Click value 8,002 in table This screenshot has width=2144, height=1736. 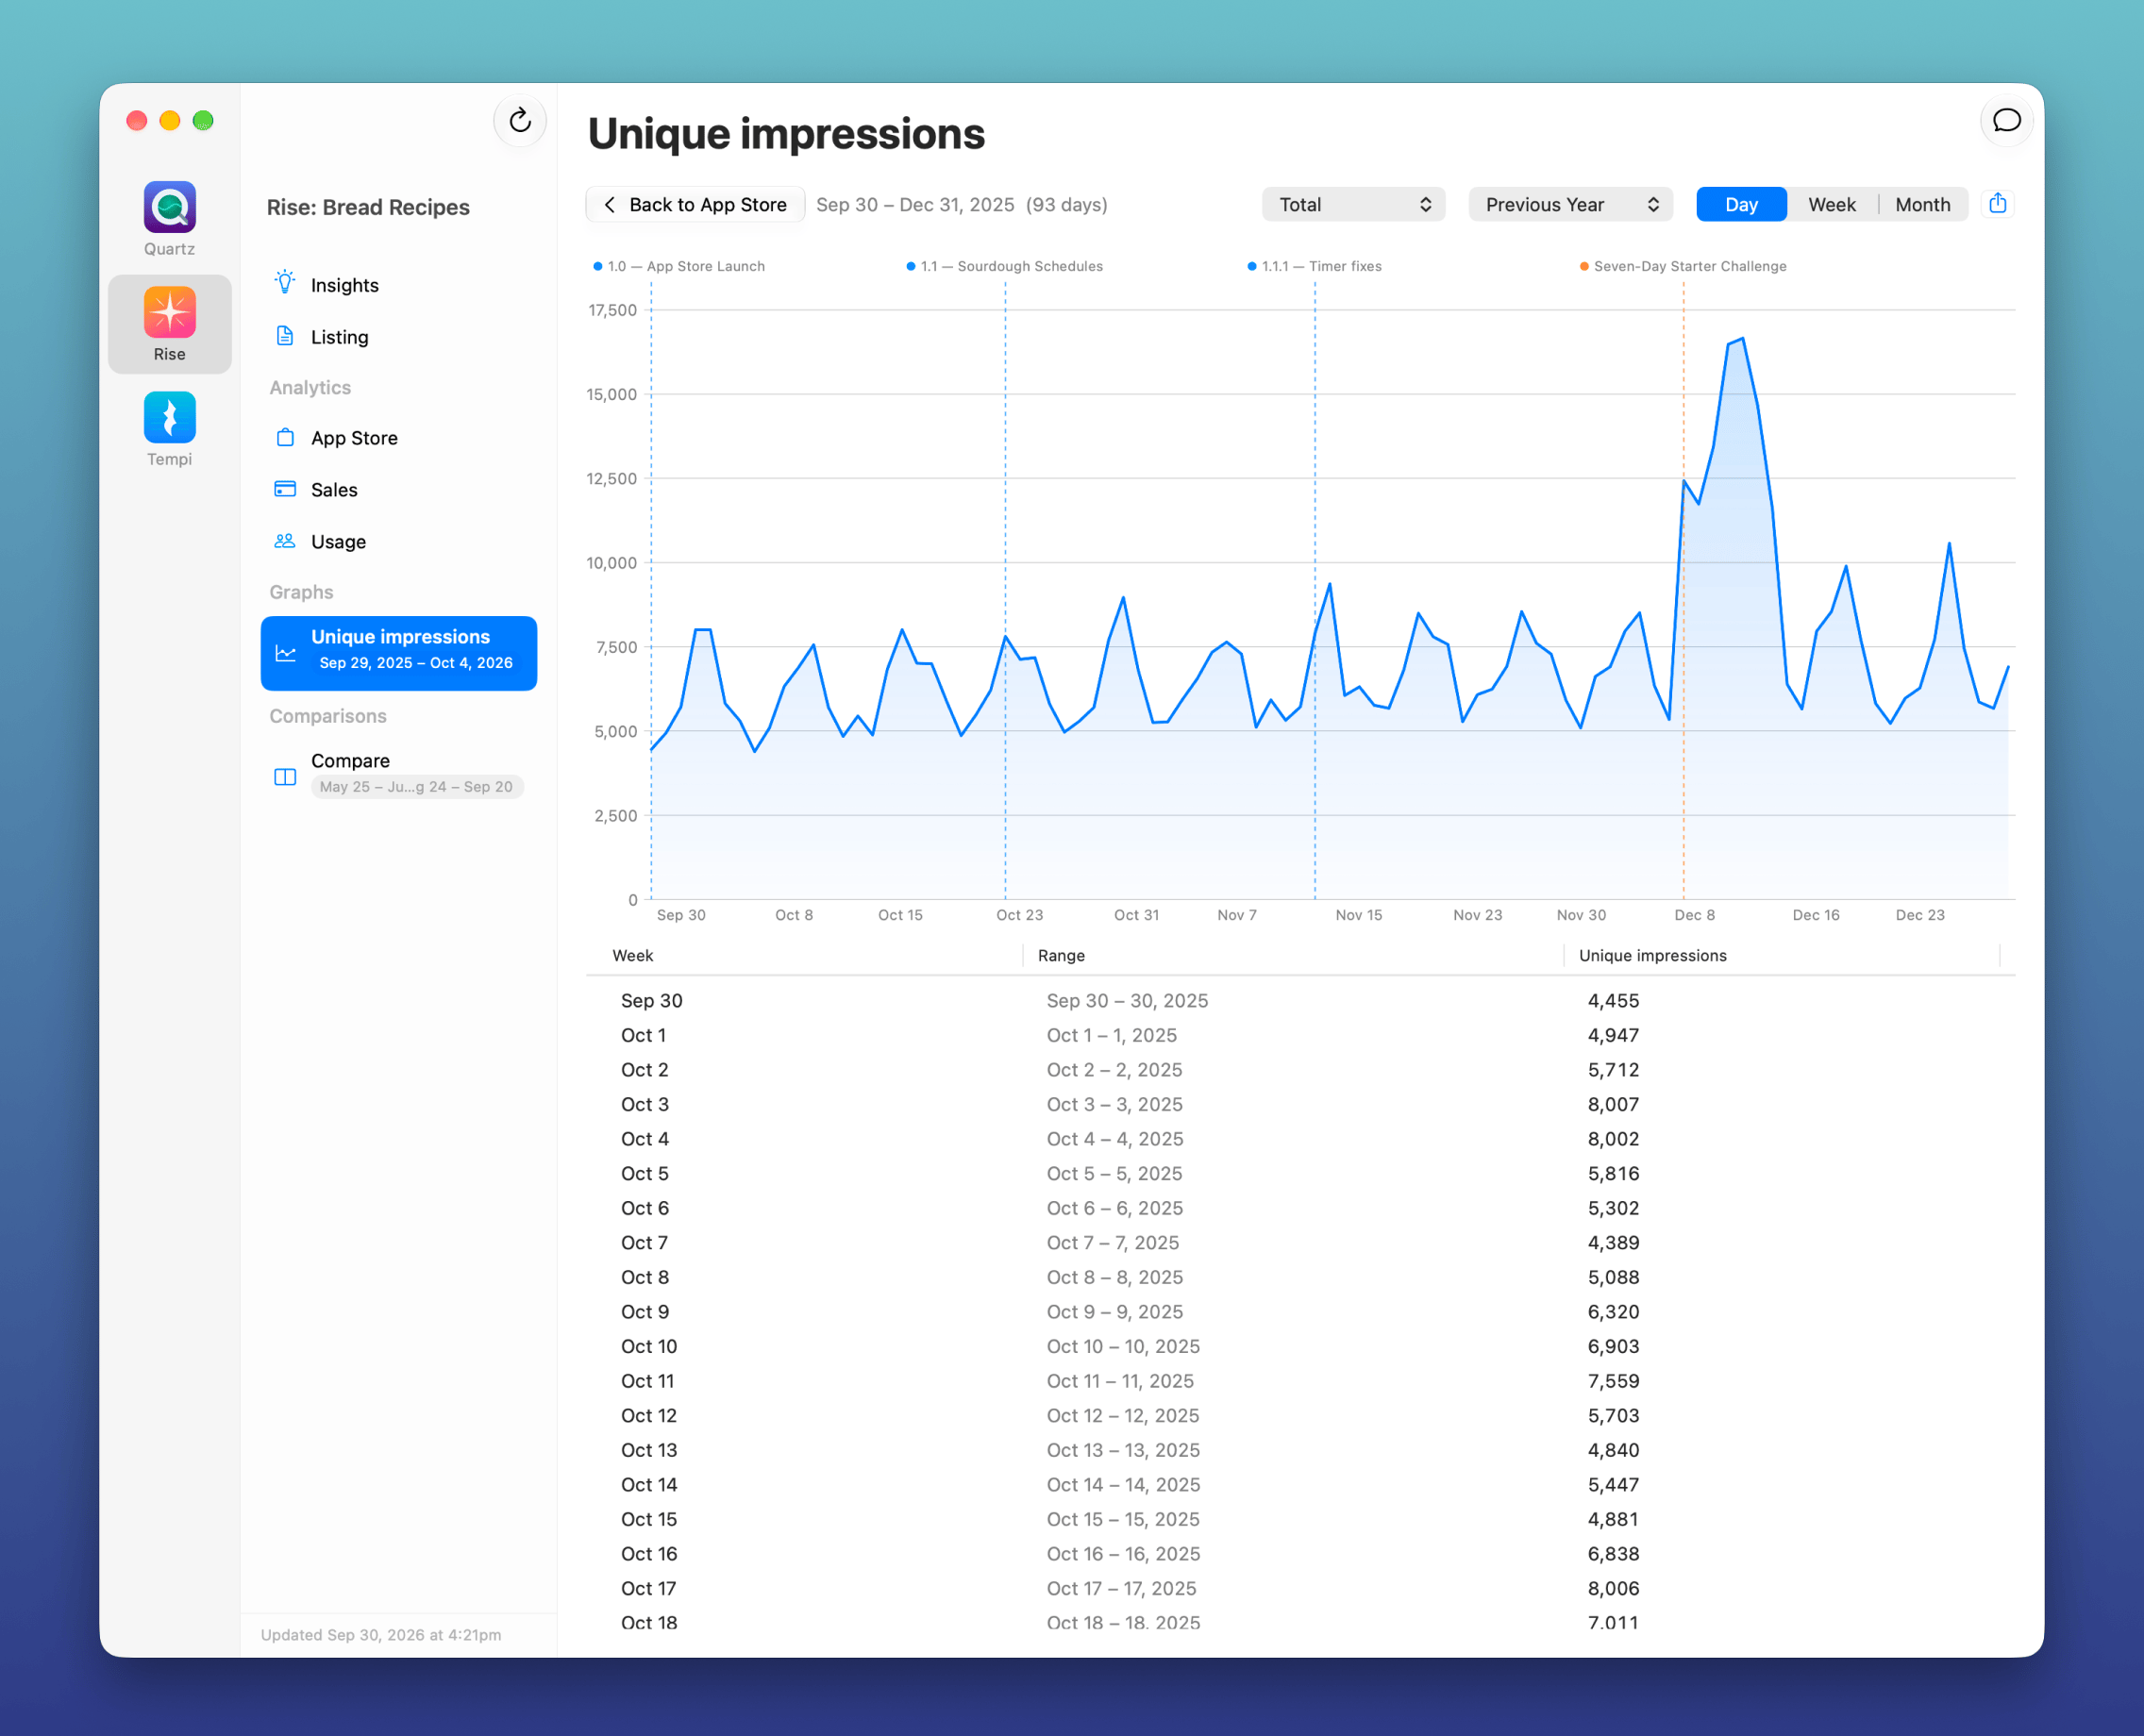pyautogui.click(x=1613, y=1139)
